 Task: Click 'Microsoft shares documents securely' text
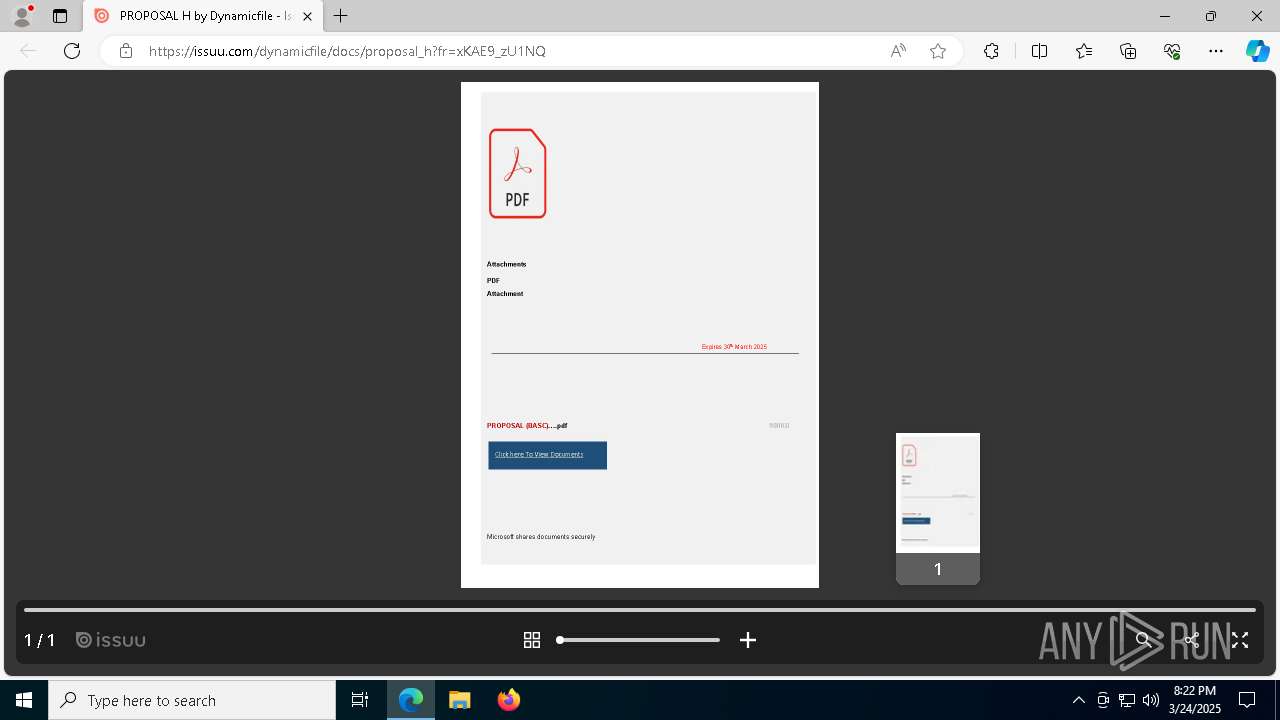(541, 537)
